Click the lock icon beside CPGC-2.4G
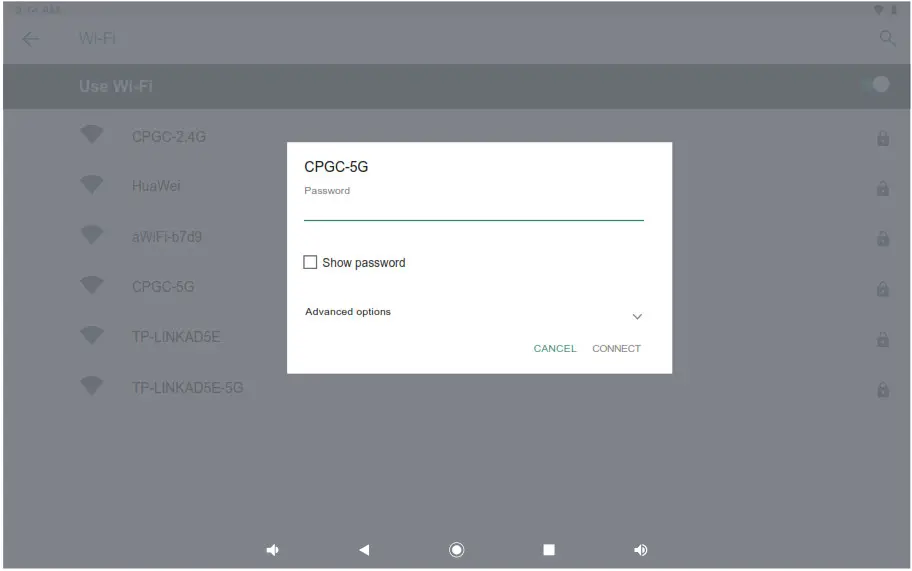 click(882, 138)
